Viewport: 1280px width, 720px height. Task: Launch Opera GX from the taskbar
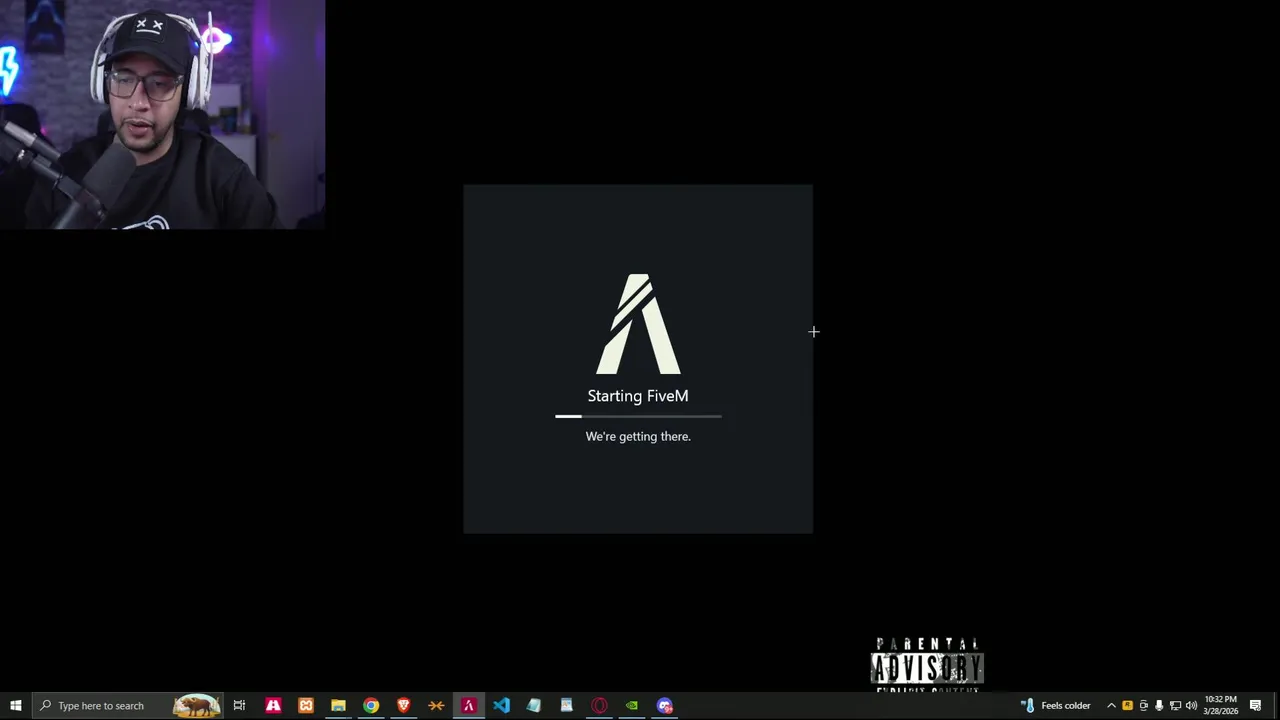(599, 705)
